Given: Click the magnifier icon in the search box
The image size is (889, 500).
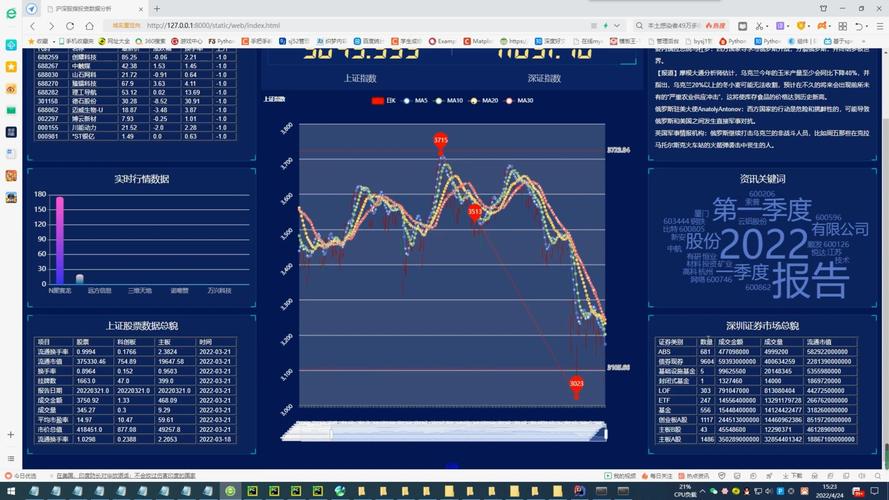Looking at the screenshot, I should pyautogui.click(x=639, y=26).
